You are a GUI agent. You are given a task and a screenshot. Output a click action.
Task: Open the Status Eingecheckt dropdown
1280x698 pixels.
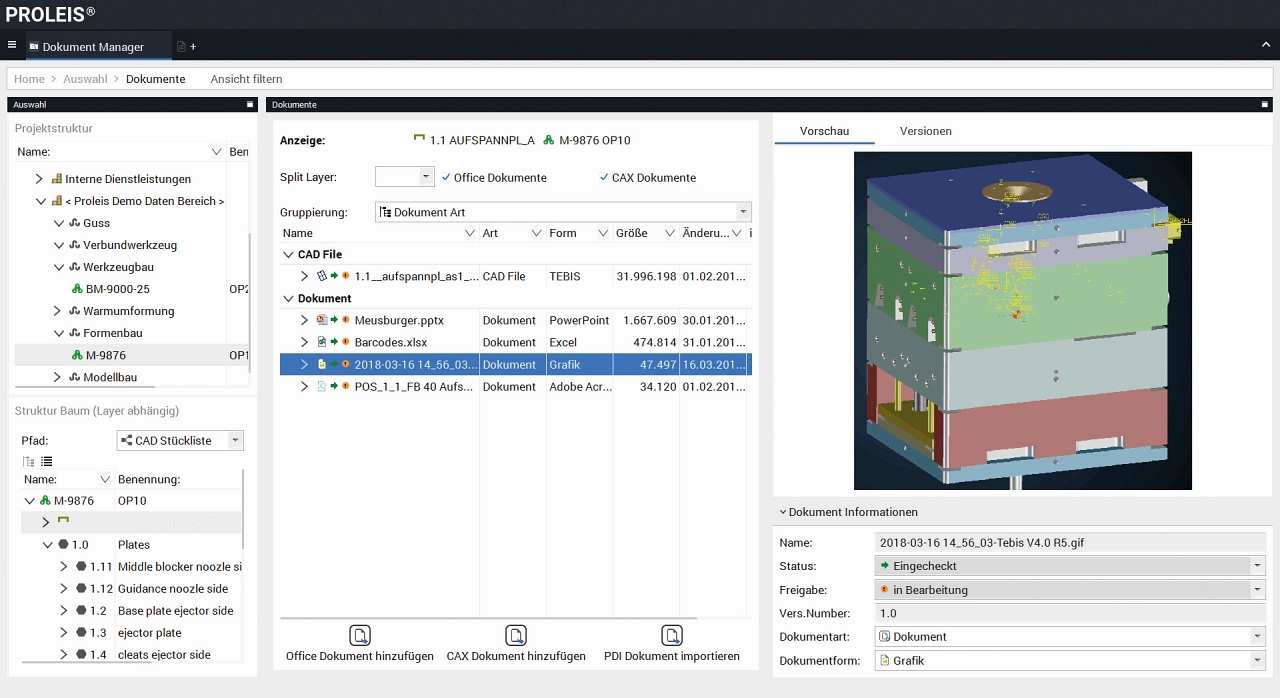[1257, 566]
